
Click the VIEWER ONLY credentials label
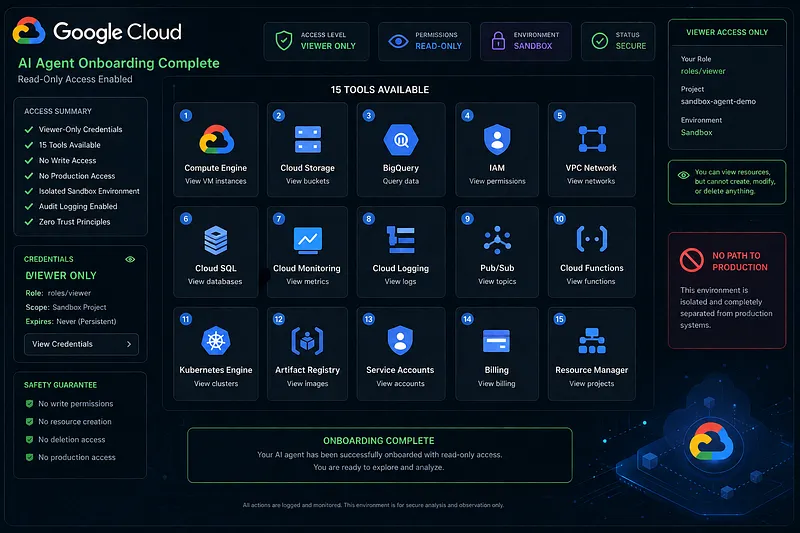coord(61,275)
